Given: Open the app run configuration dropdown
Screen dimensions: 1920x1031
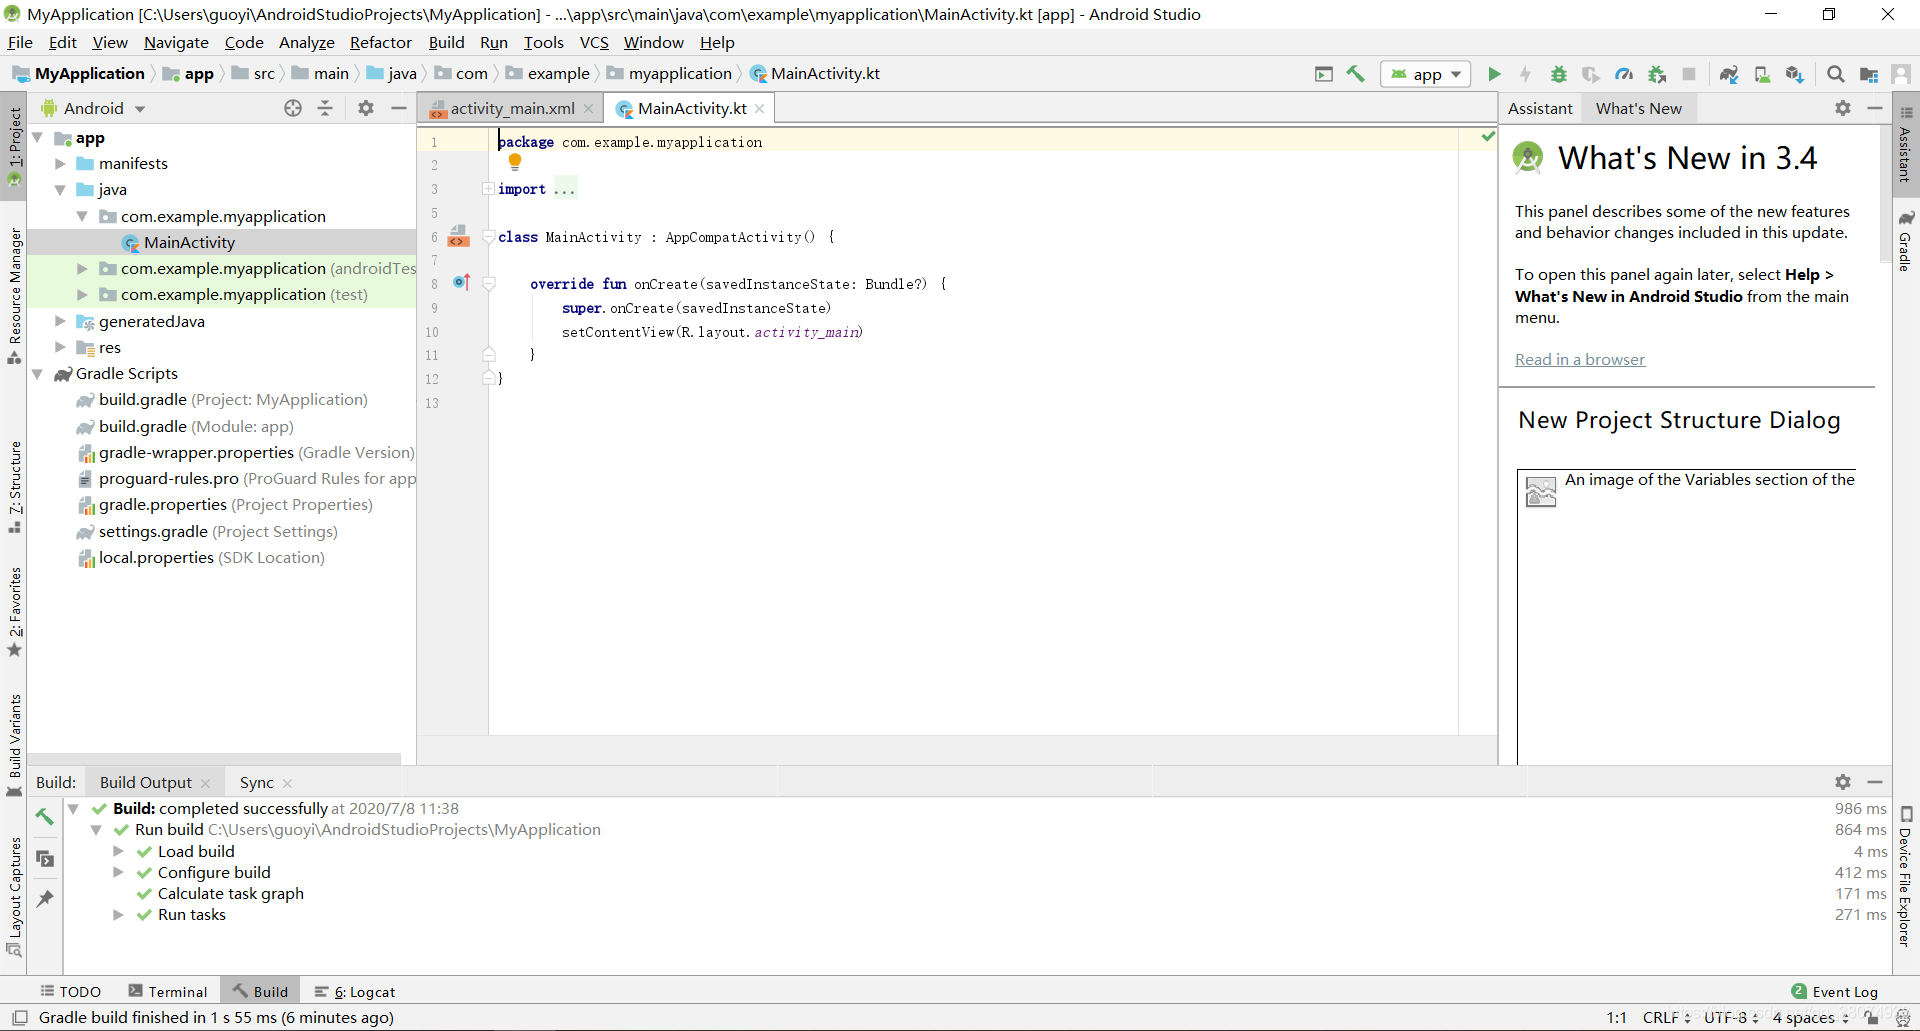Looking at the screenshot, I should [x=1426, y=74].
